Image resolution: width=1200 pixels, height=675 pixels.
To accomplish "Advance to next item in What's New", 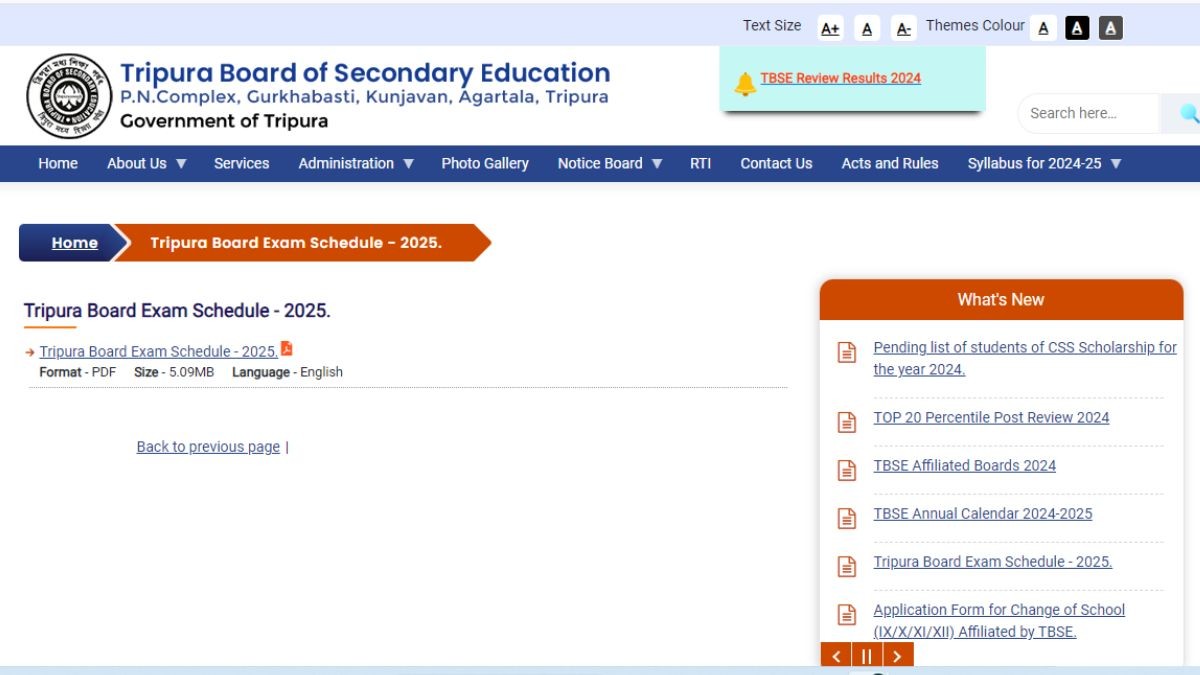I will click(898, 656).
